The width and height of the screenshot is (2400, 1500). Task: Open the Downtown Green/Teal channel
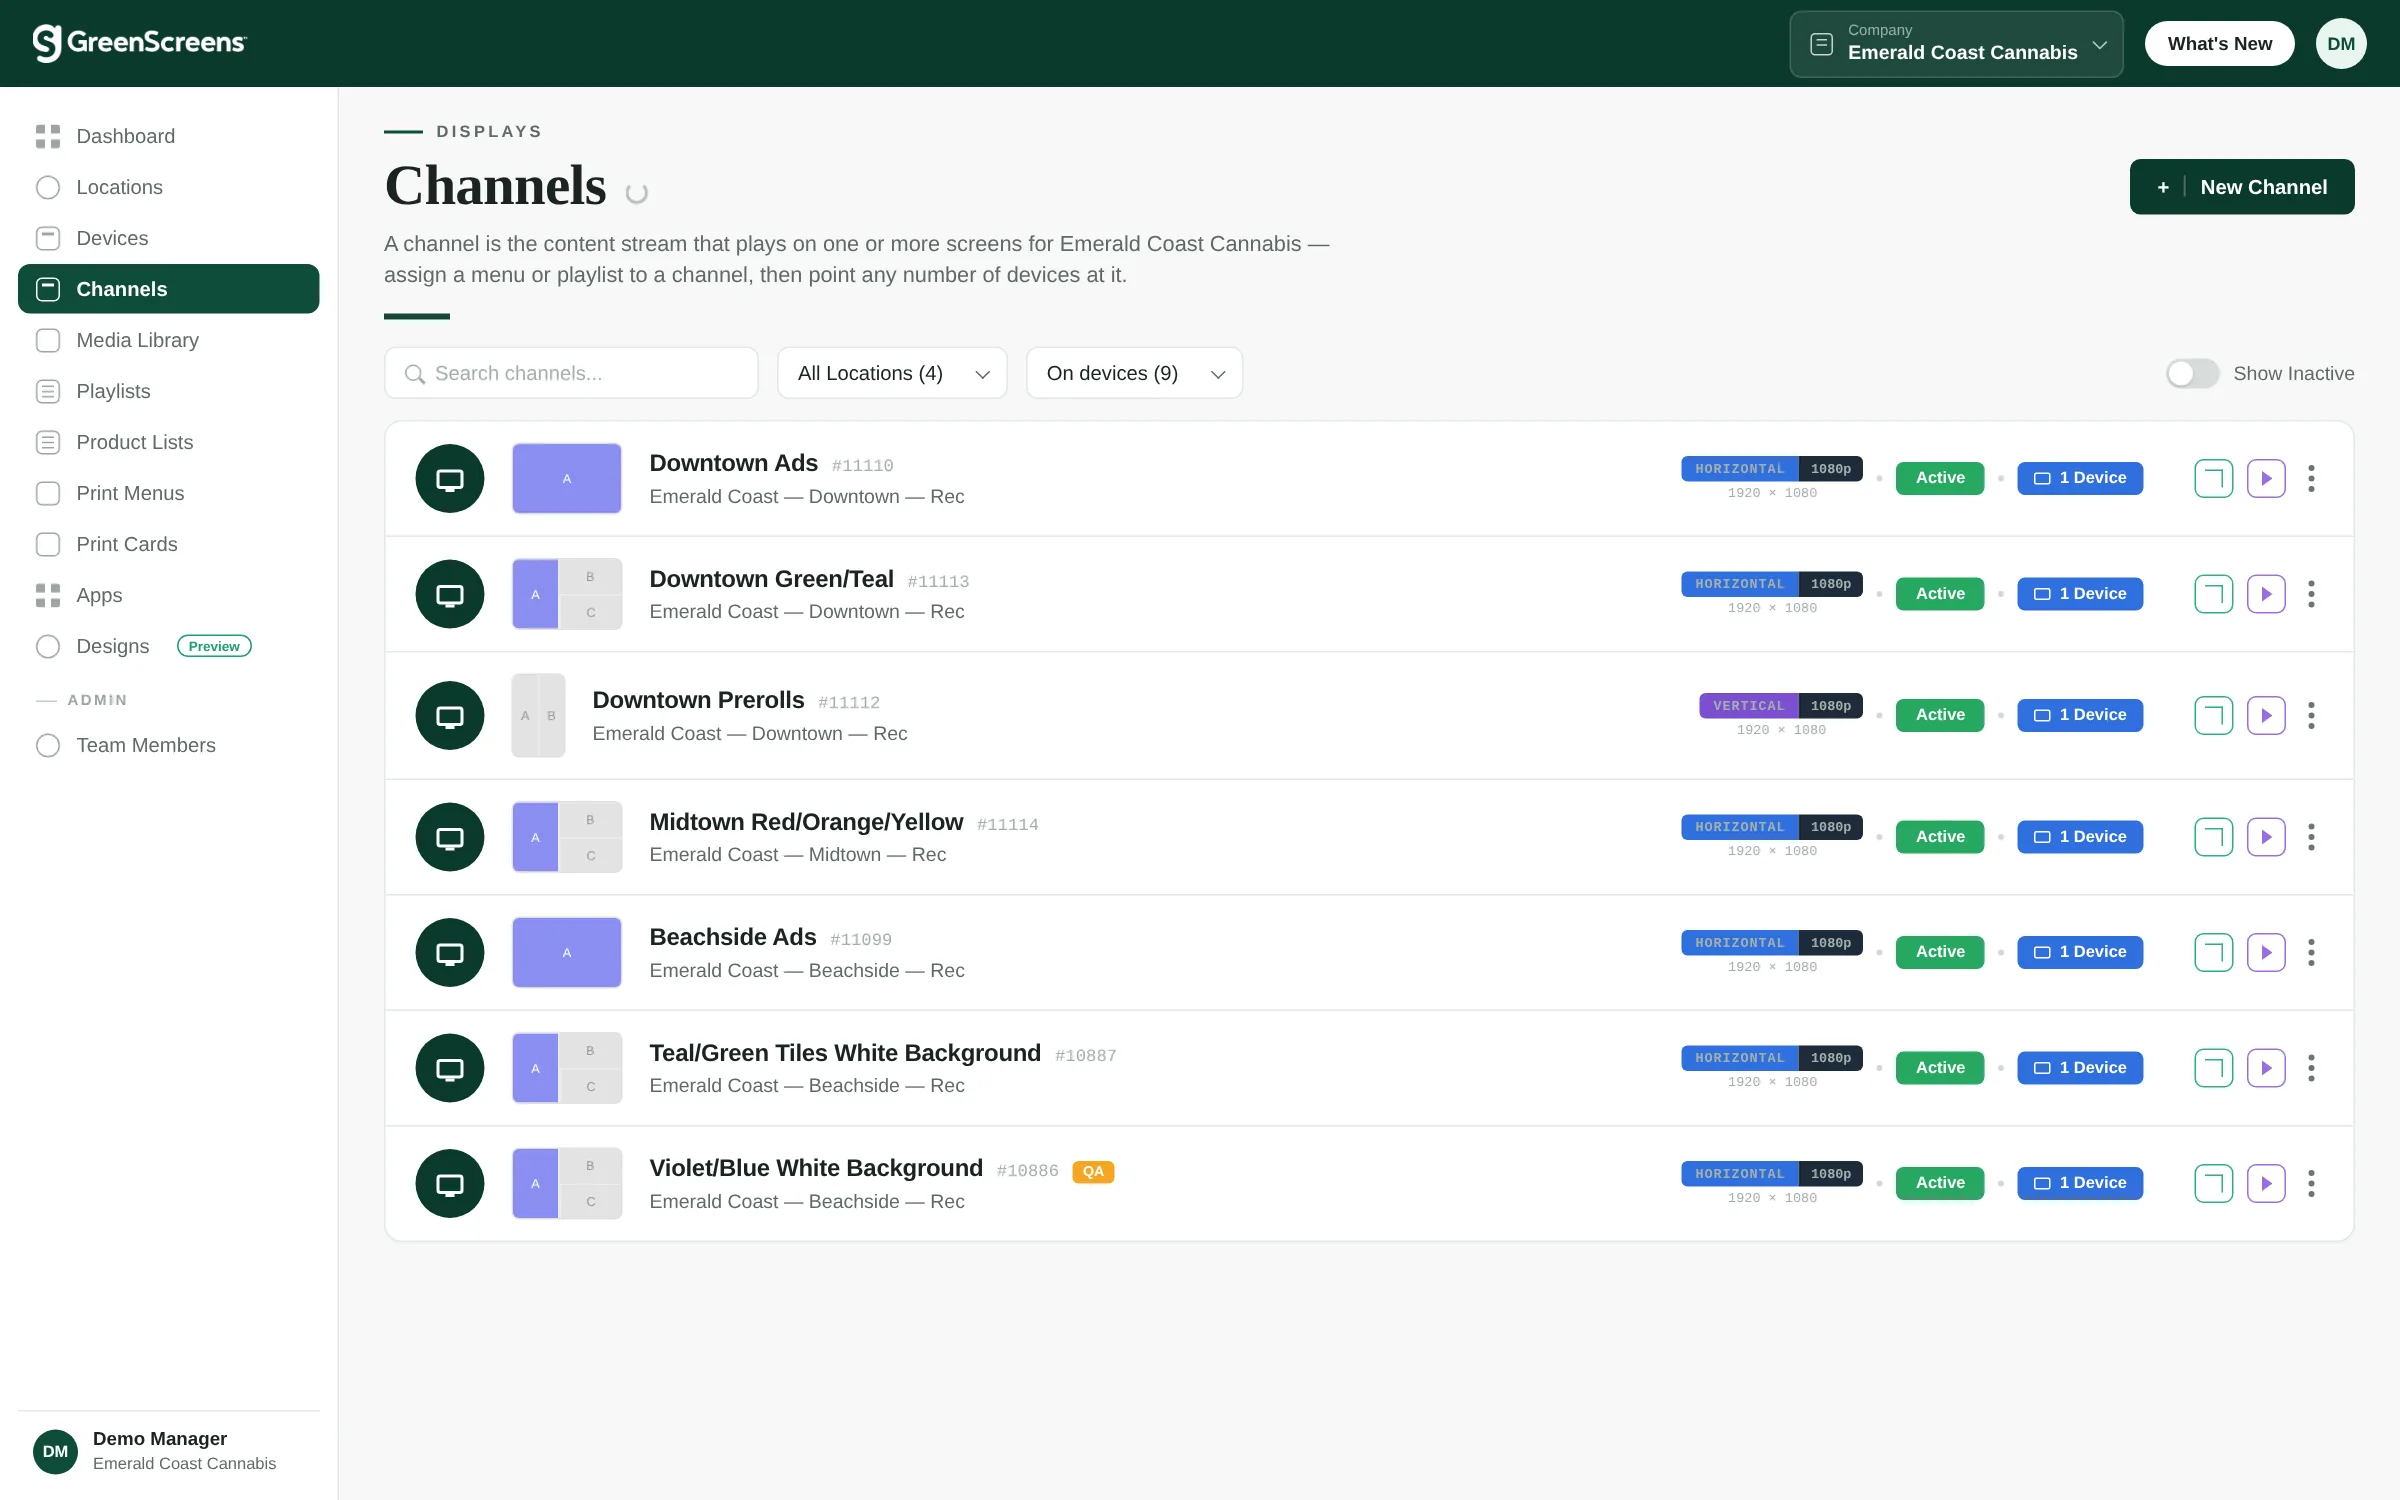tap(772, 579)
